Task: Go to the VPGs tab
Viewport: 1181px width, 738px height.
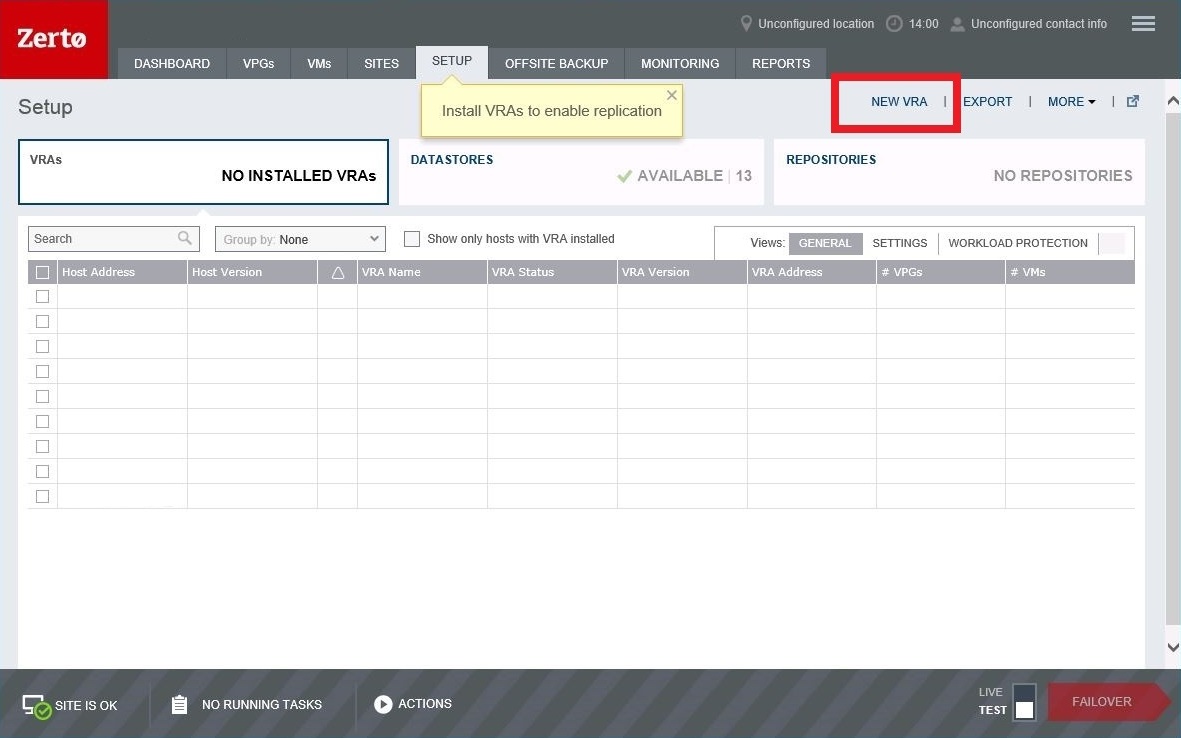Action: click(x=258, y=63)
